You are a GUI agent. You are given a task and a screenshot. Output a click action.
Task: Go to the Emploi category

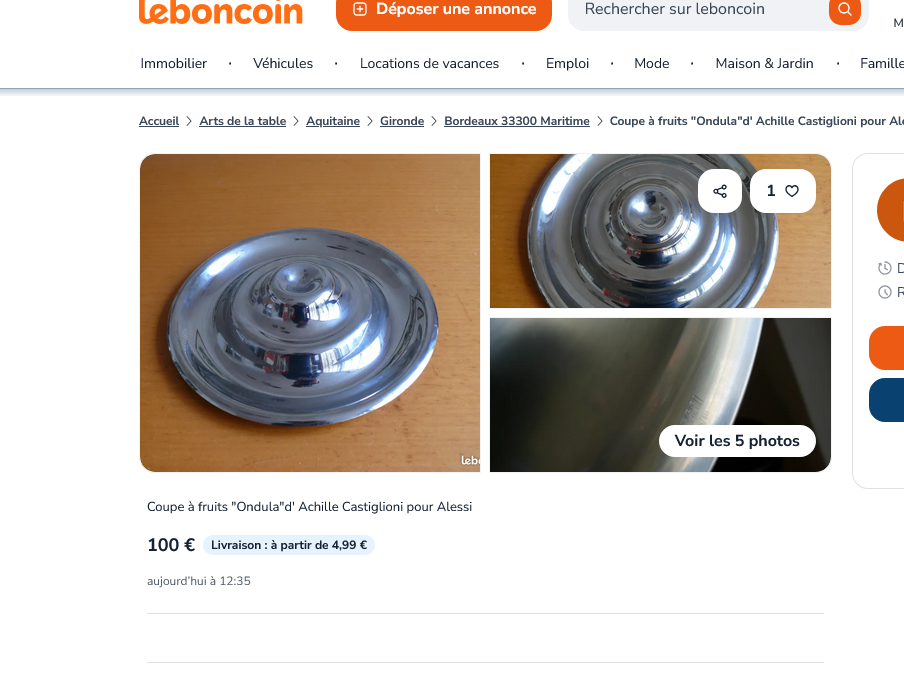click(x=567, y=63)
